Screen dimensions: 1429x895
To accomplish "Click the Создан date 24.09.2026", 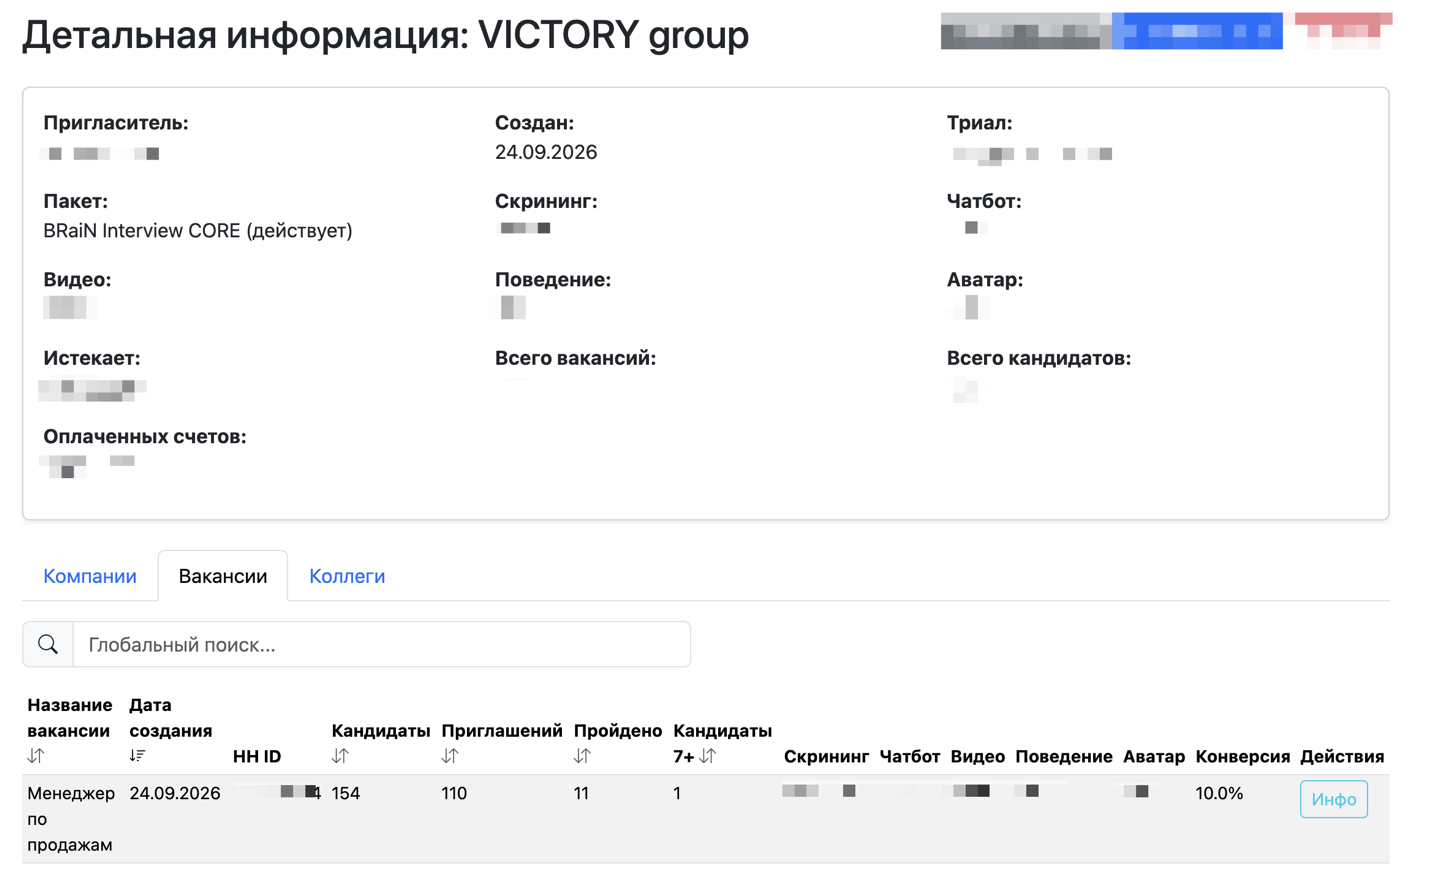I will pyautogui.click(x=546, y=152).
